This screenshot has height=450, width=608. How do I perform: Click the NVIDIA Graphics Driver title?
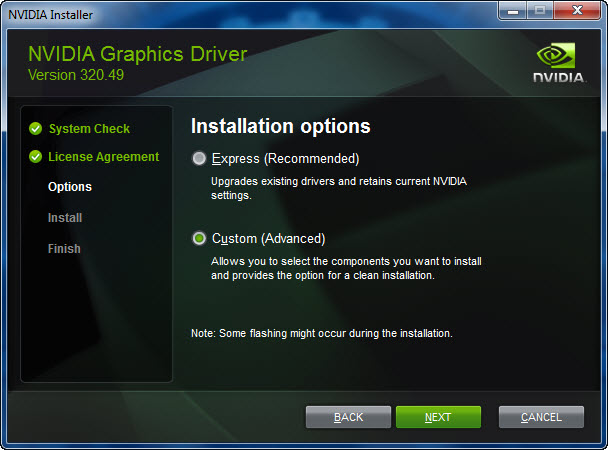pos(138,54)
